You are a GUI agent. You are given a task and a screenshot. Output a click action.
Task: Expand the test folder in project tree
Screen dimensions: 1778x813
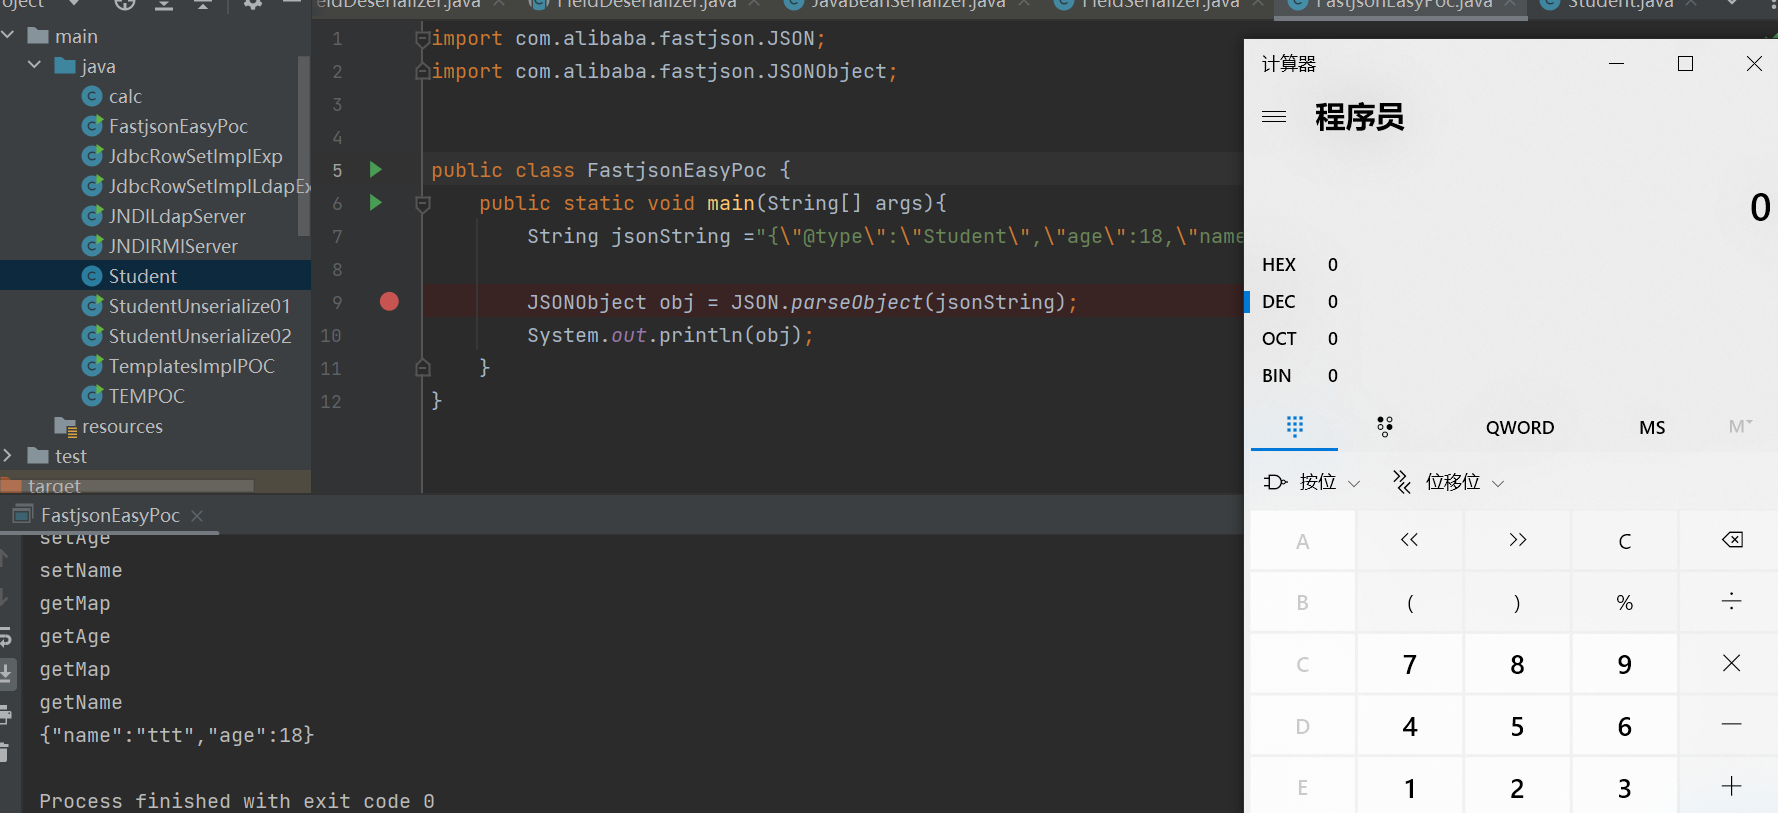pos(8,456)
